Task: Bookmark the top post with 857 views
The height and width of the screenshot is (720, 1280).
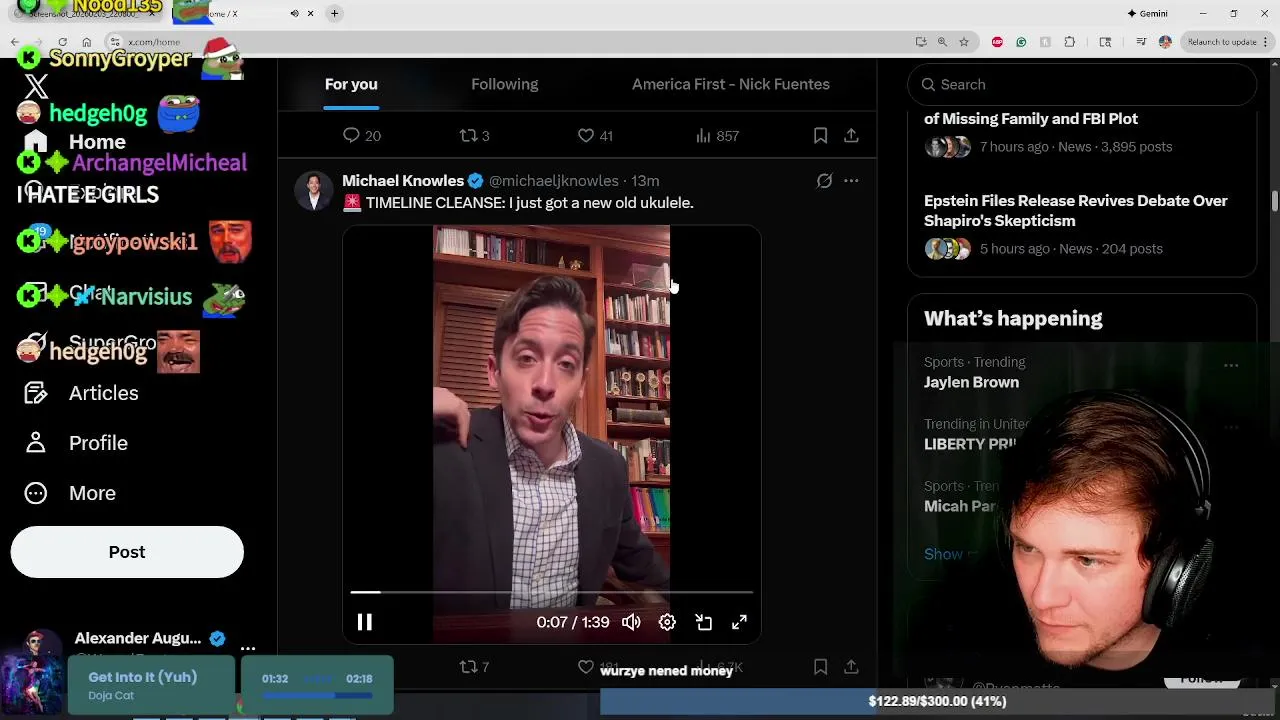Action: [820, 135]
